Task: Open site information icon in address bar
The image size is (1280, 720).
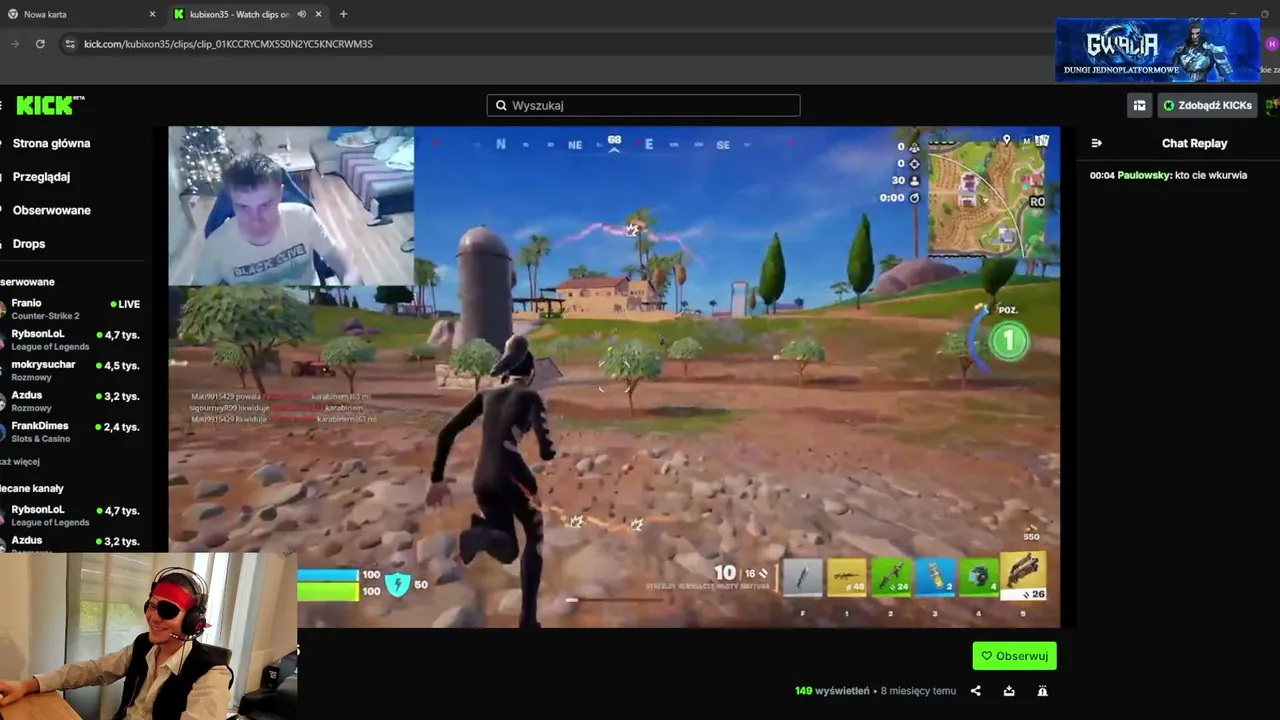Action: tap(69, 44)
